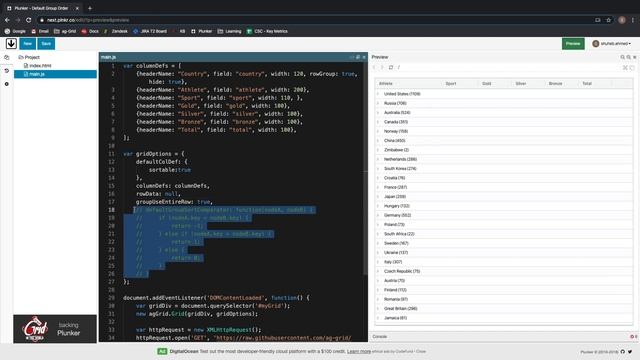Open the Google bookmark
The width and height of the screenshot is (640, 360).
click(x=15, y=31)
